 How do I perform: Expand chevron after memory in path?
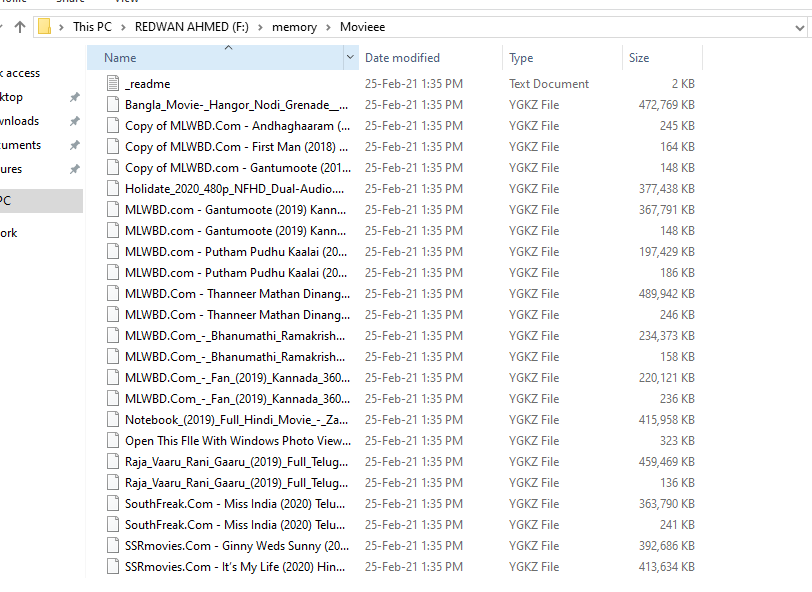coord(328,27)
